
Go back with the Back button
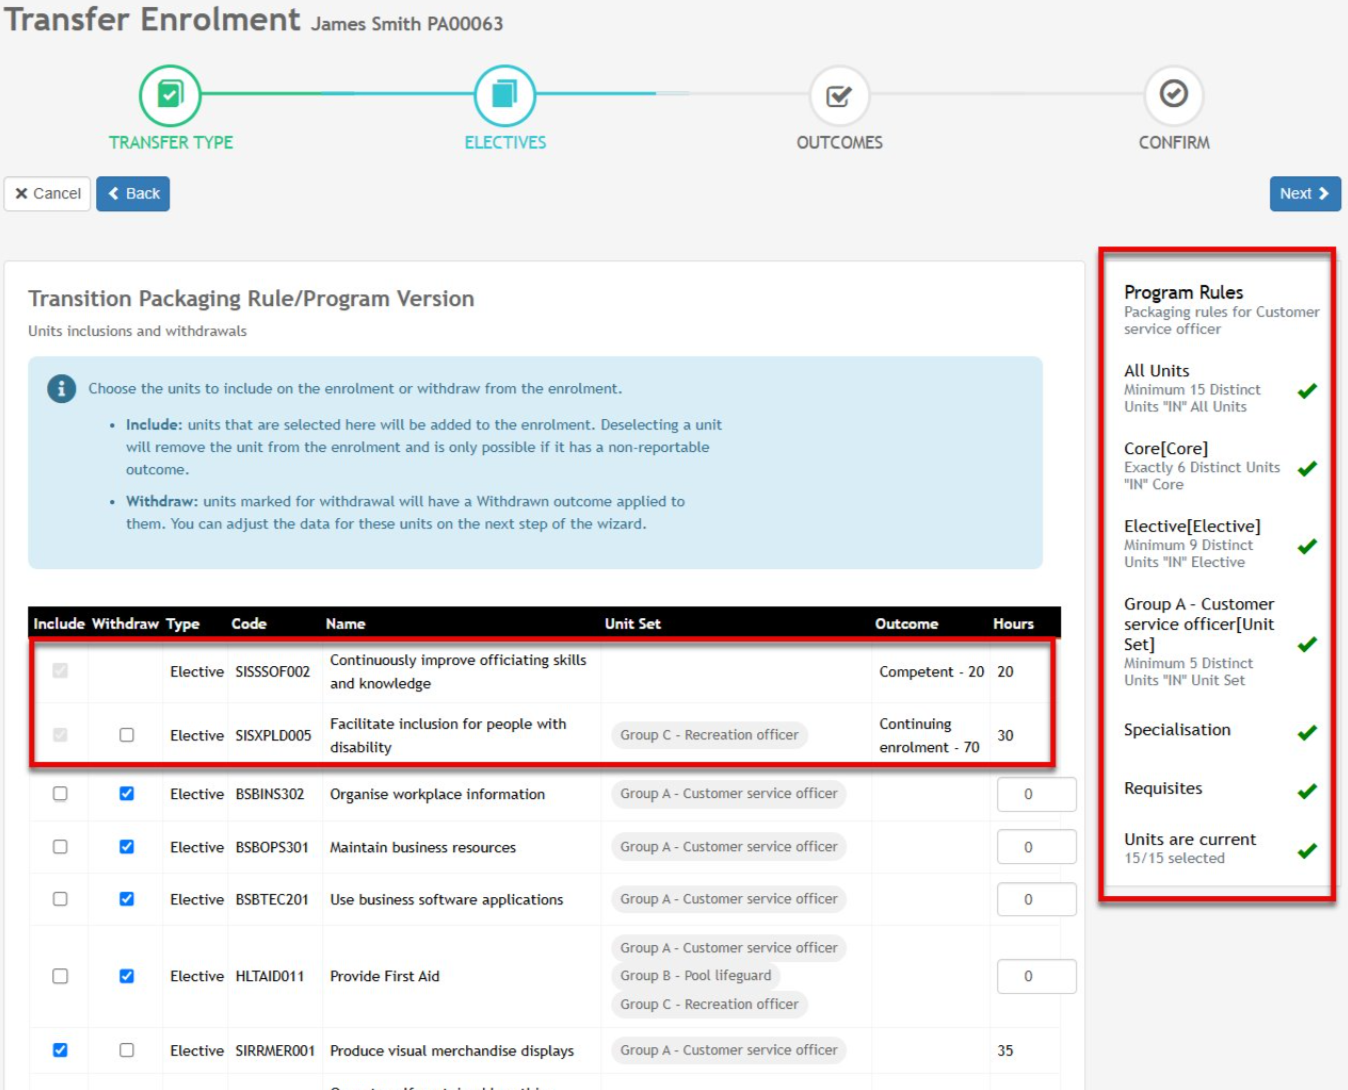(133, 194)
